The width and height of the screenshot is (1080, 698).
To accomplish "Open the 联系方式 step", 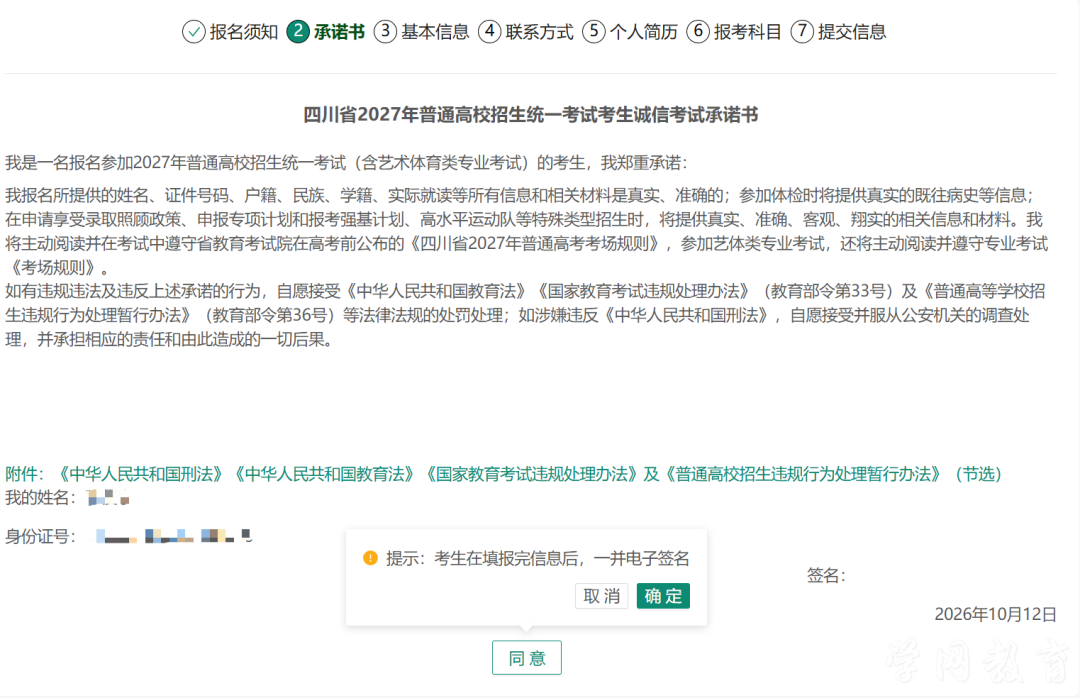I will coord(539,32).
